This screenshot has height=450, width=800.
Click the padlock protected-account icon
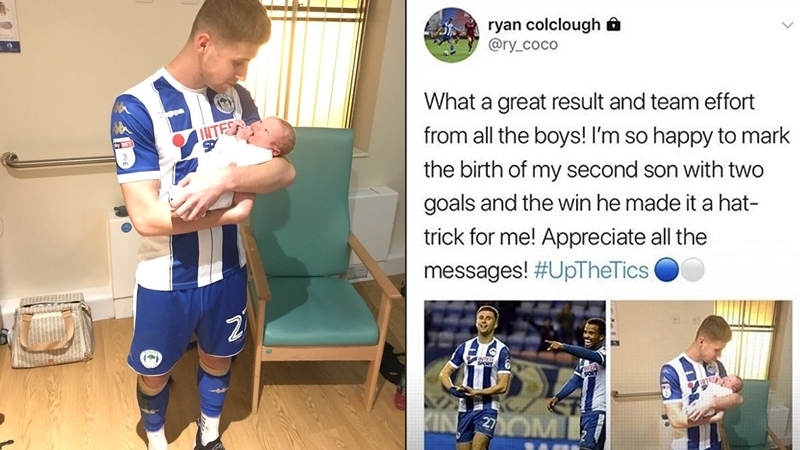[x=614, y=24]
